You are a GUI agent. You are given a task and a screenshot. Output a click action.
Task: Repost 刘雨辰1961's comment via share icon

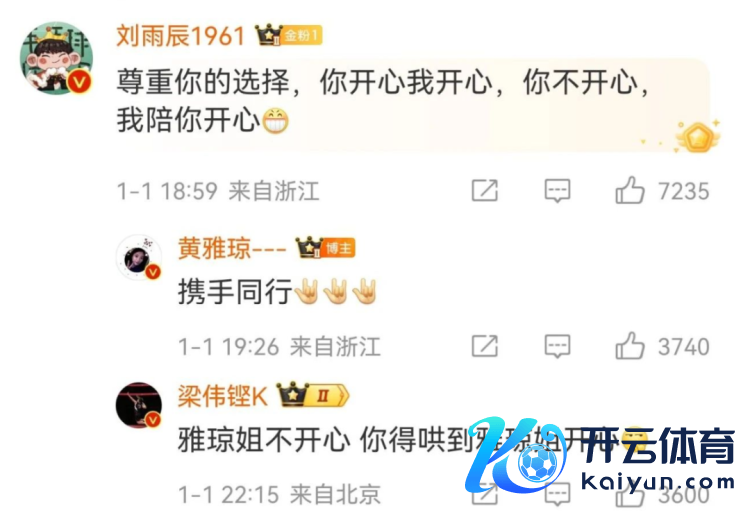click(485, 190)
